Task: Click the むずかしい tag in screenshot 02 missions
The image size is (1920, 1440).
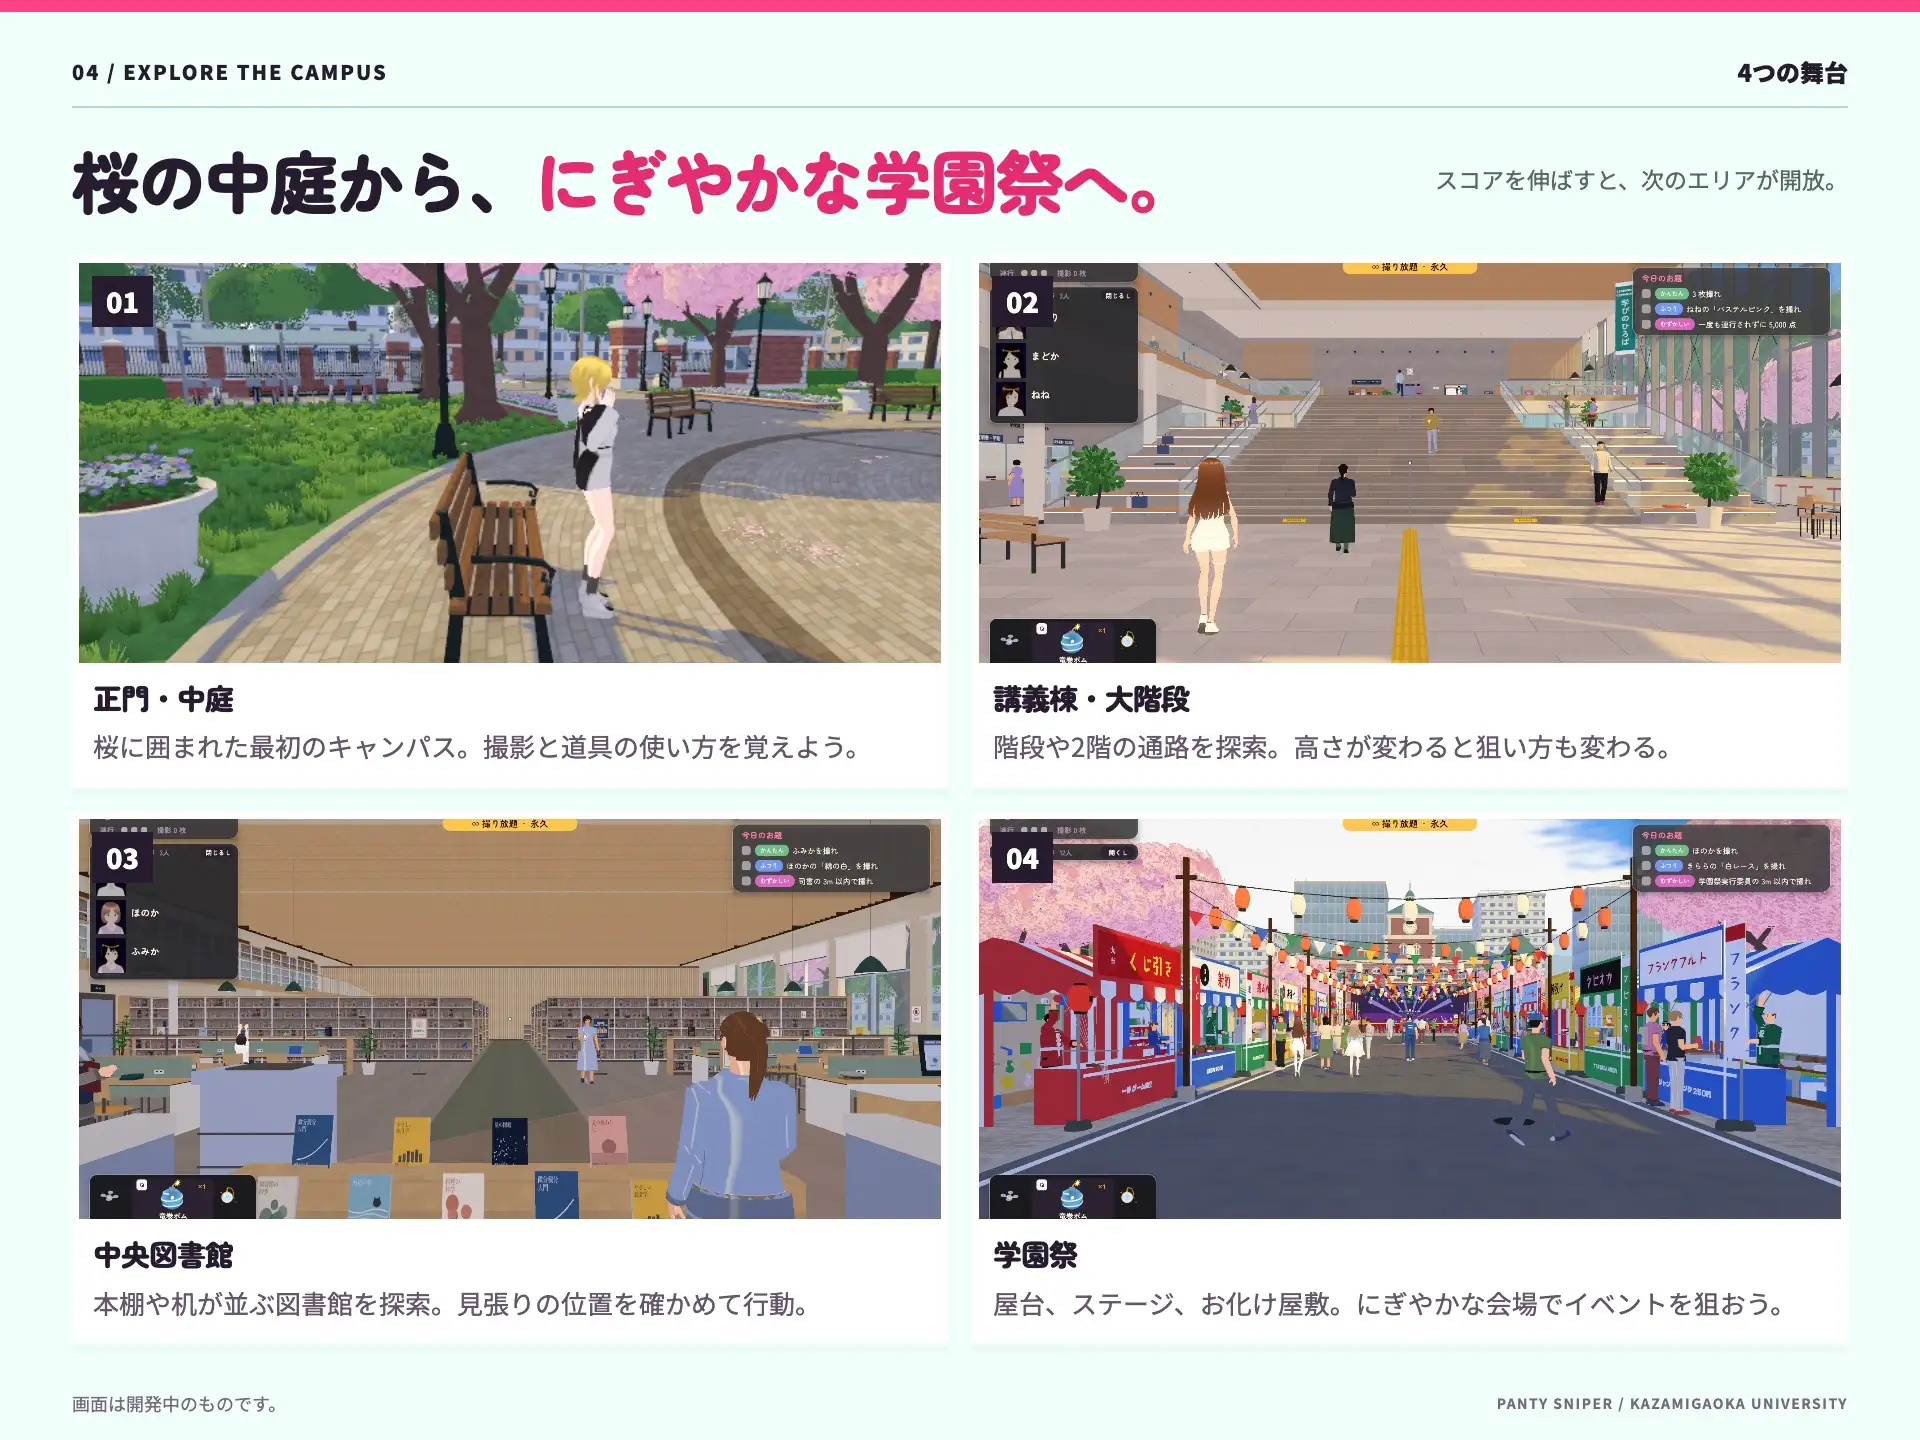Action: click(1674, 325)
